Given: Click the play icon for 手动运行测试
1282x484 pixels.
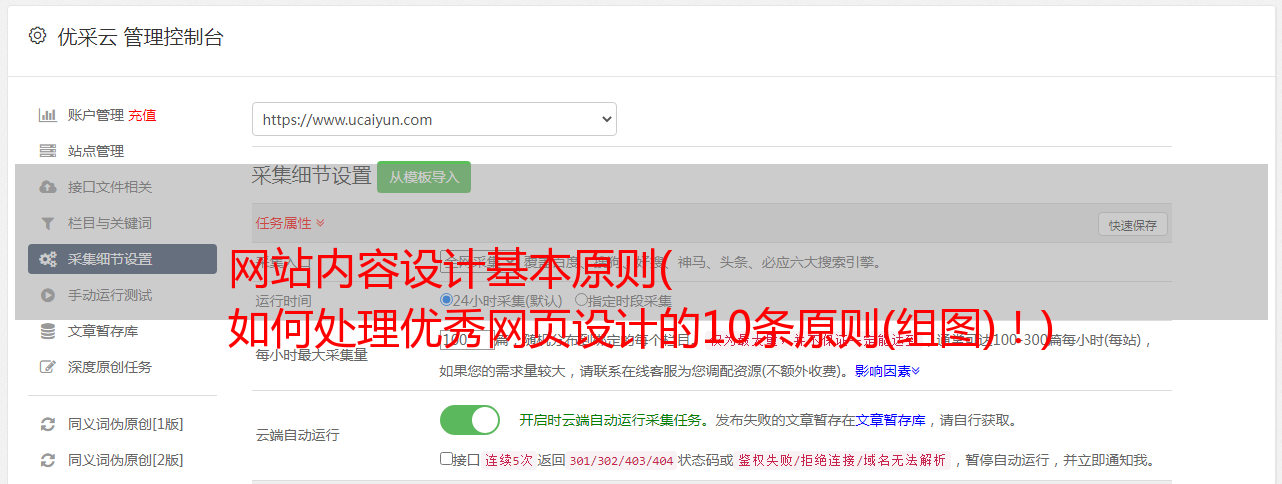Looking at the screenshot, I should pyautogui.click(x=47, y=295).
